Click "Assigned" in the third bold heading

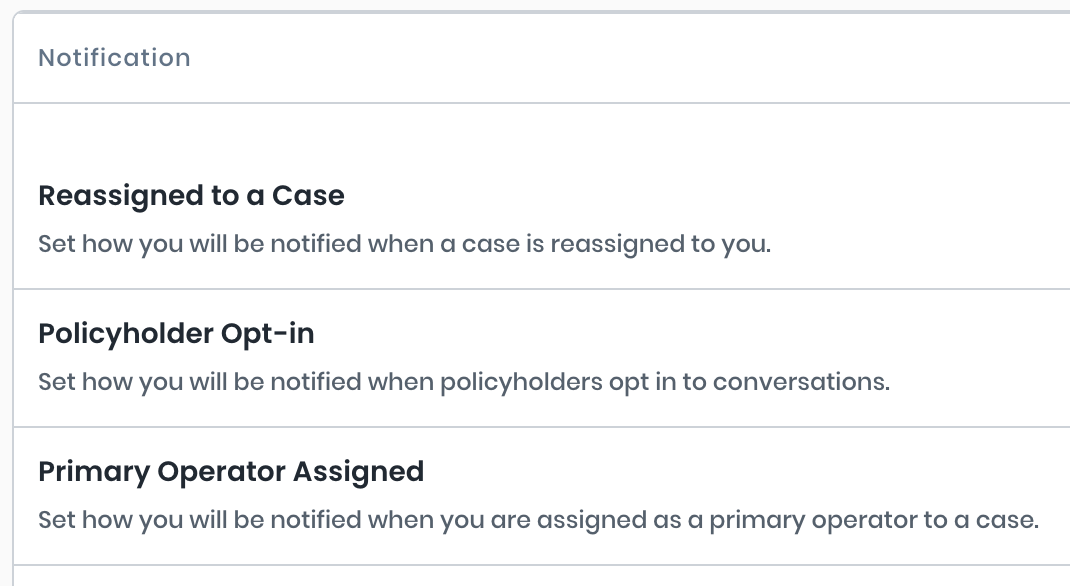[358, 471]
